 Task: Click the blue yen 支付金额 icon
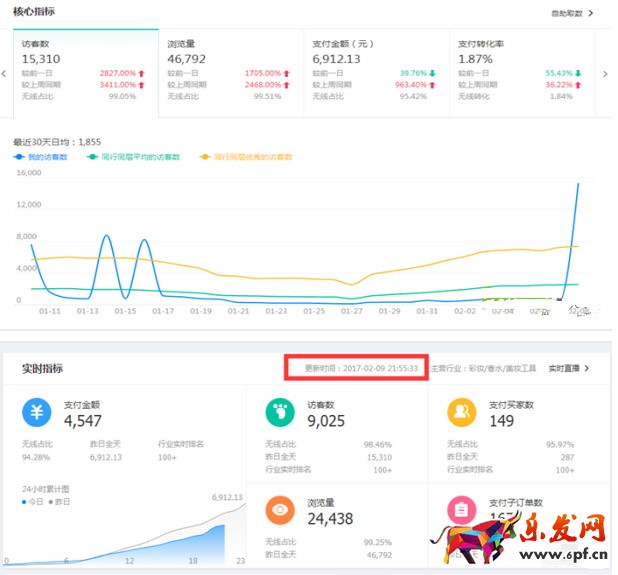tap(36, 412)
